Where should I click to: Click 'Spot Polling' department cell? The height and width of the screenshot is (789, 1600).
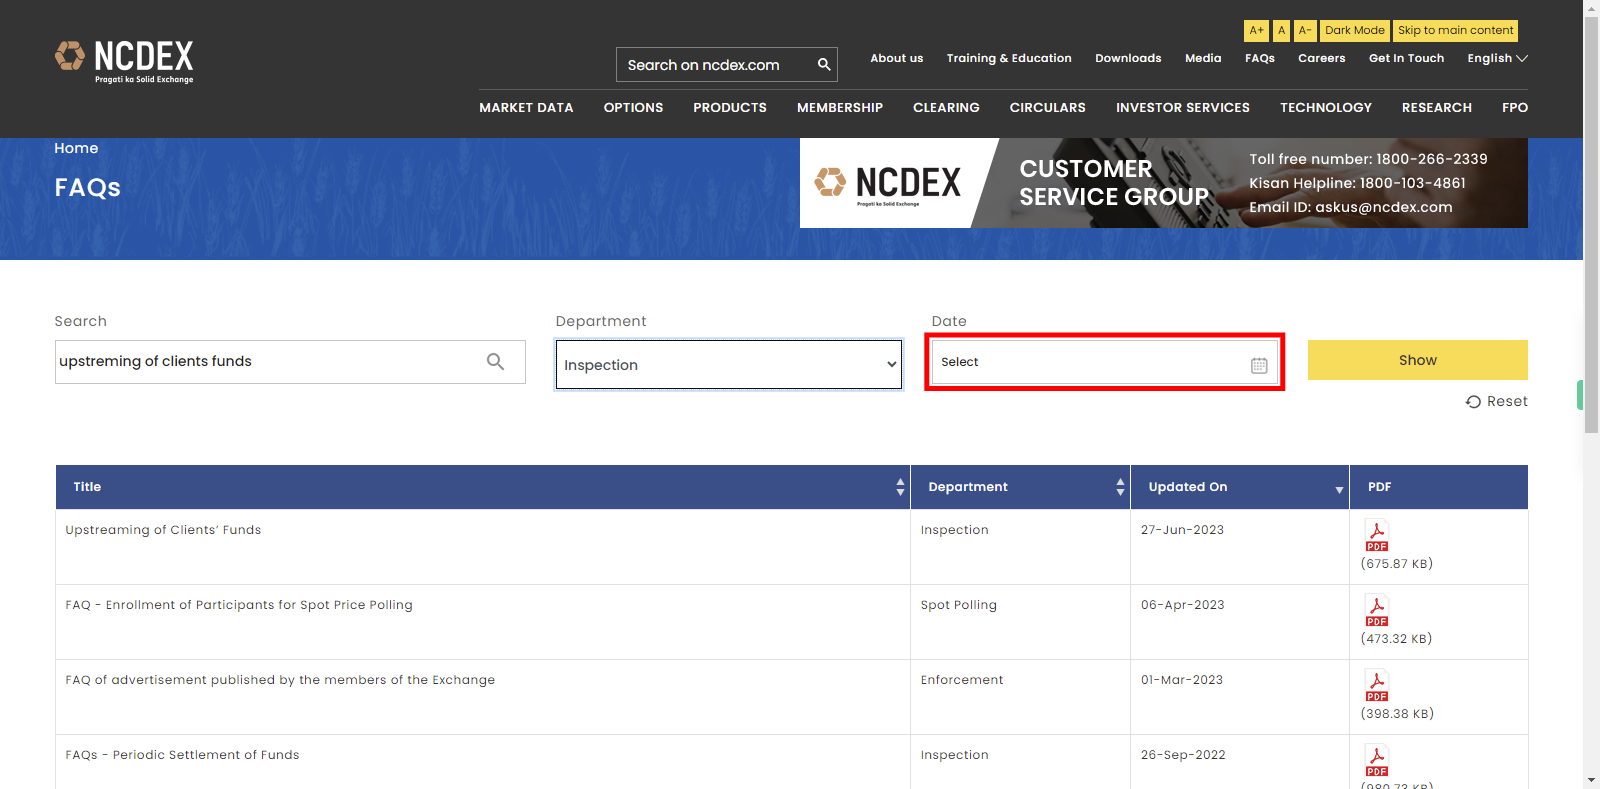coord(958,605)
